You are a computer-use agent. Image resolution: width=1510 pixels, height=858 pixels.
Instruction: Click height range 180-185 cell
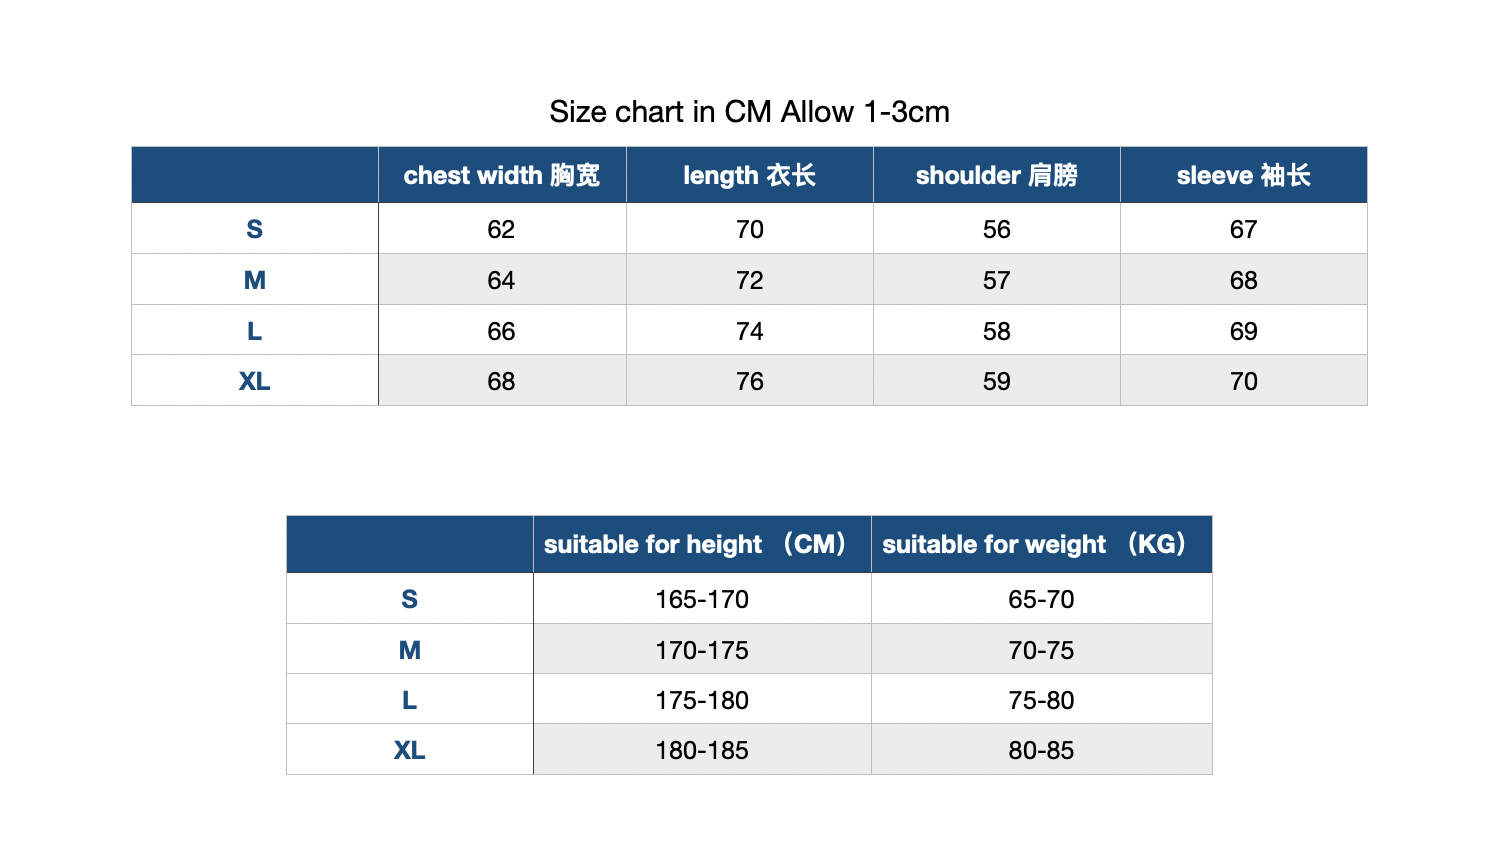[x=702, y=750]
